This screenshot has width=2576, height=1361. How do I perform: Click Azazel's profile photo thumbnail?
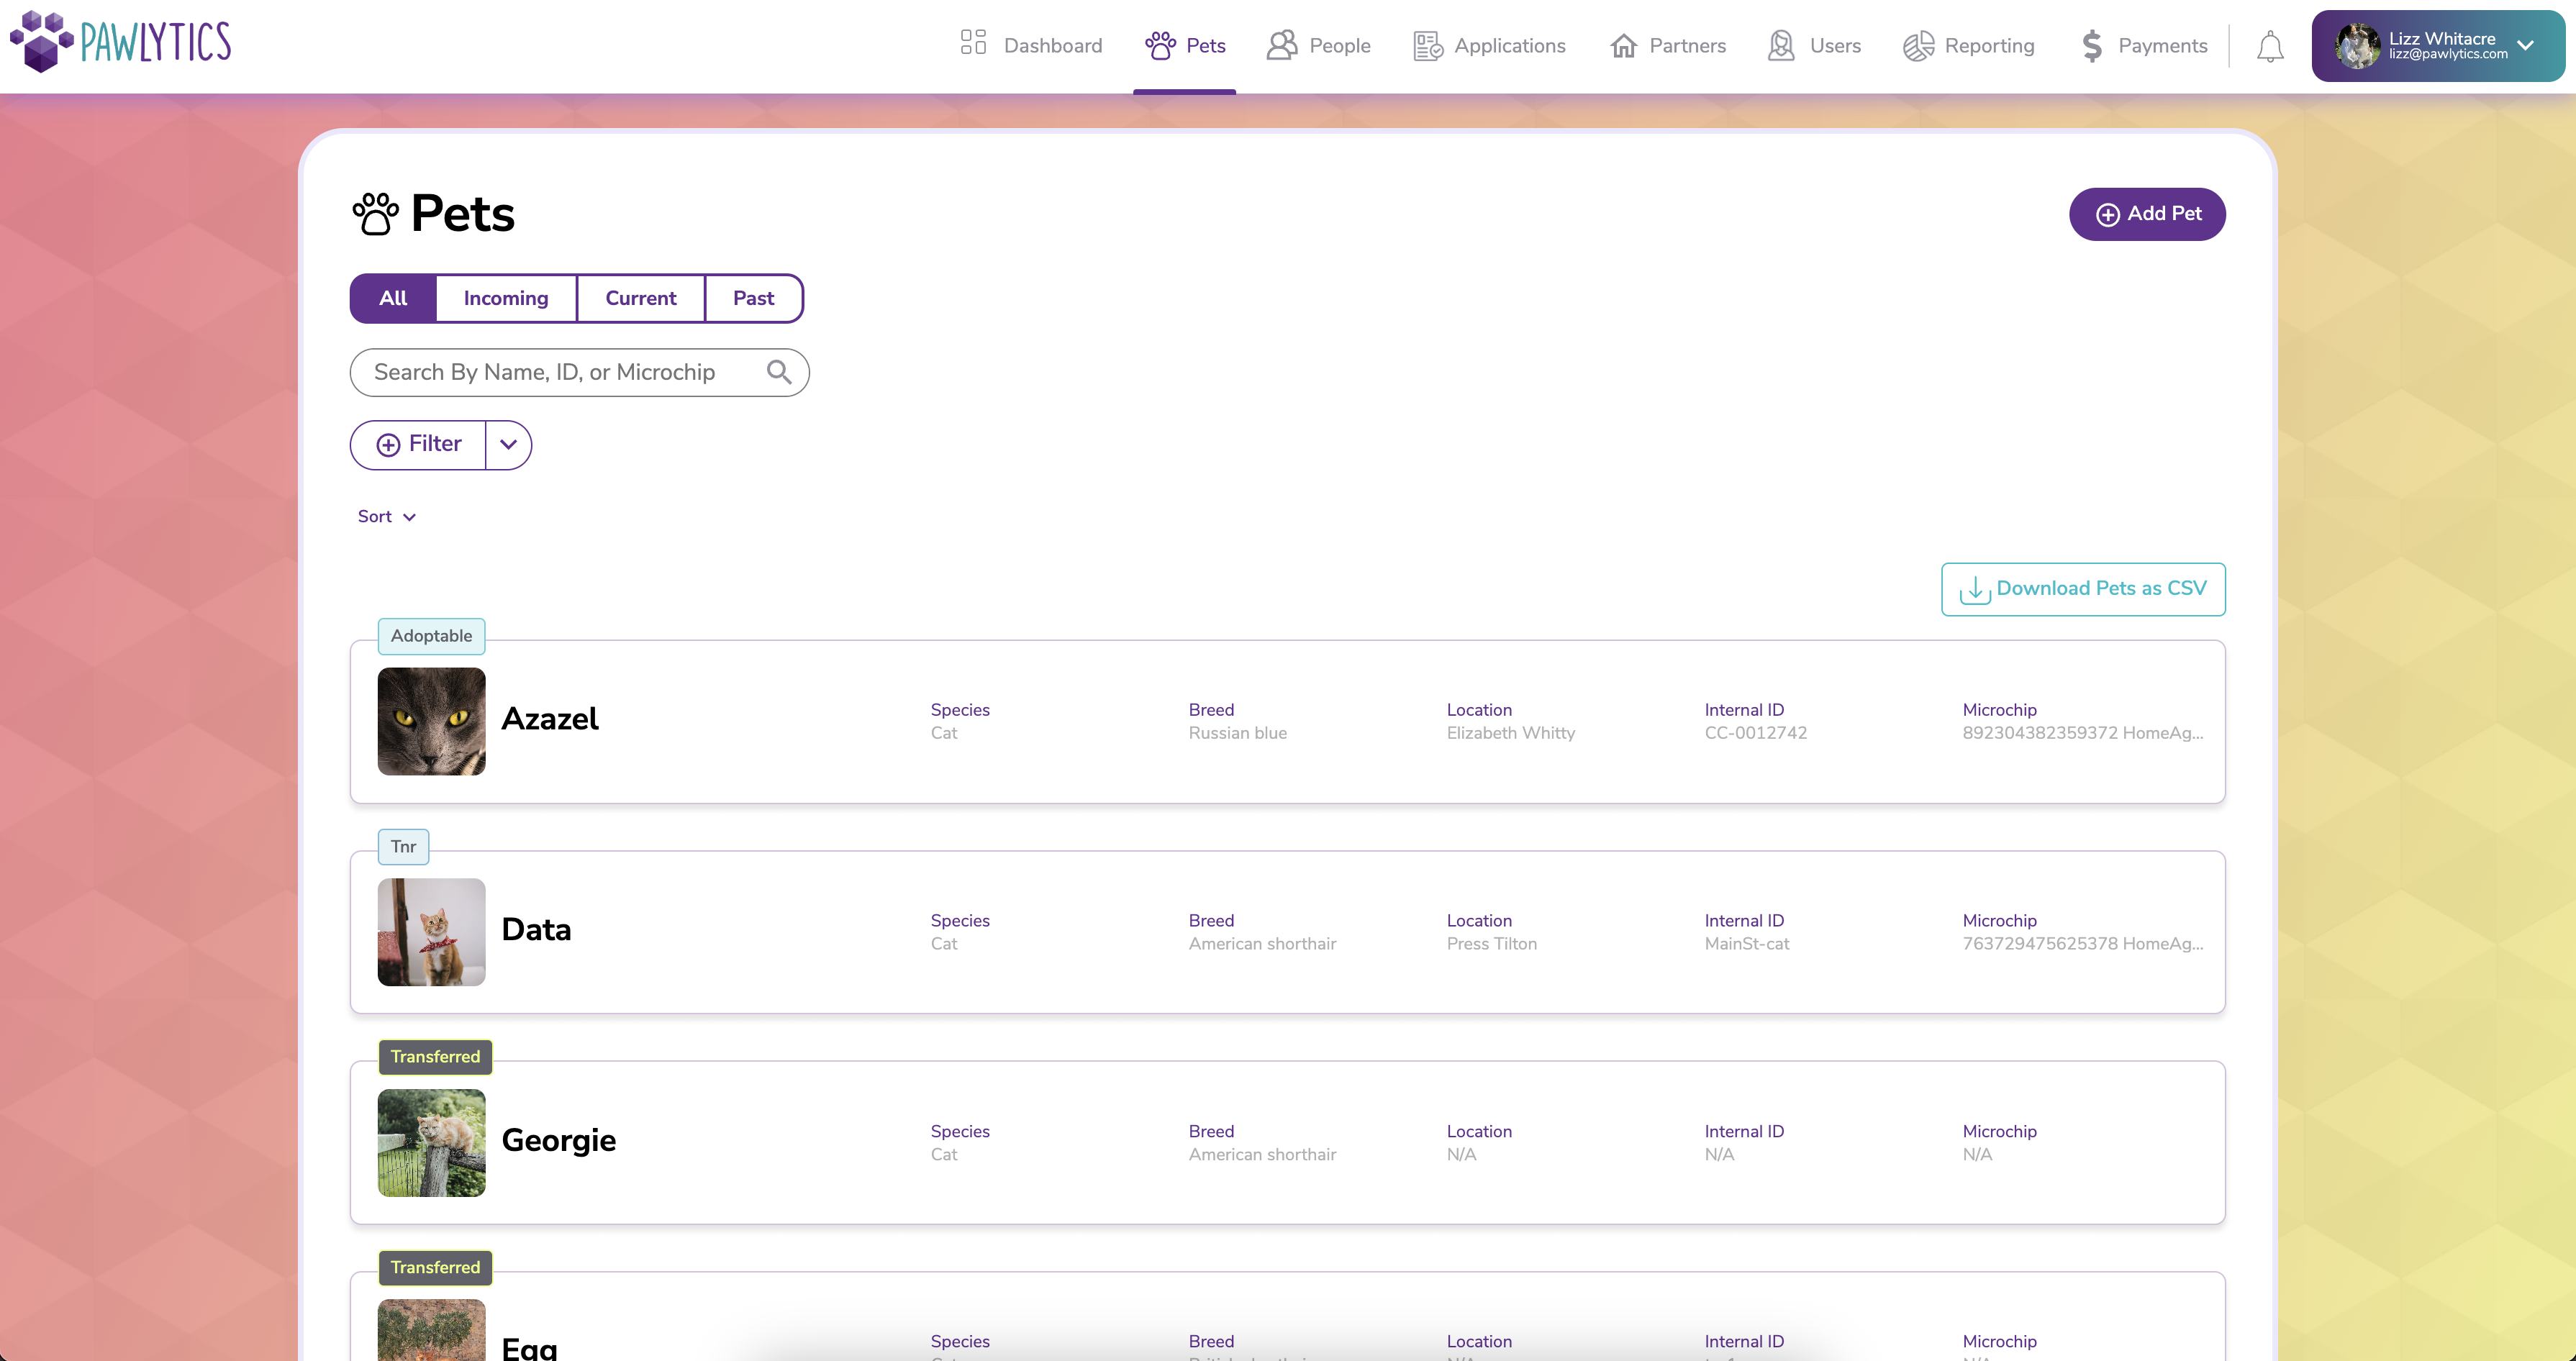431,721
